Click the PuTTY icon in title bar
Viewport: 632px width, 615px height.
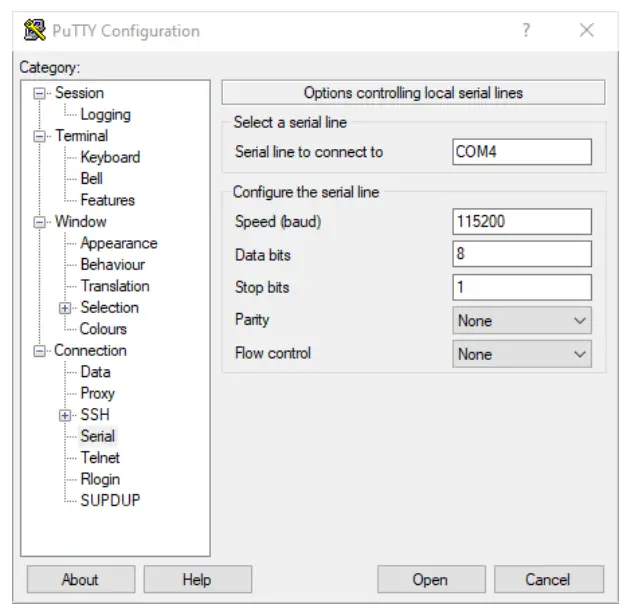(x=35, y=30)
